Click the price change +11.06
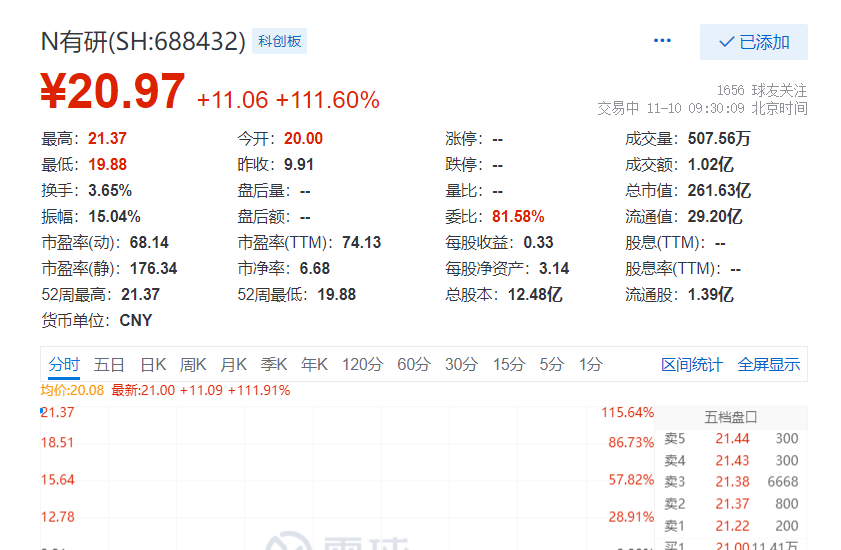 tap(232, 100)
